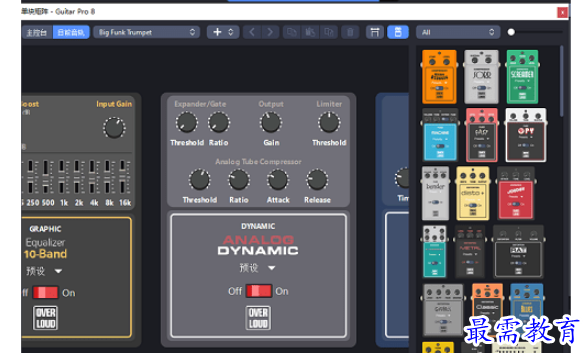Click the stepper arrows beside the plus
588x362 pixels.
[x=231, y=32]
